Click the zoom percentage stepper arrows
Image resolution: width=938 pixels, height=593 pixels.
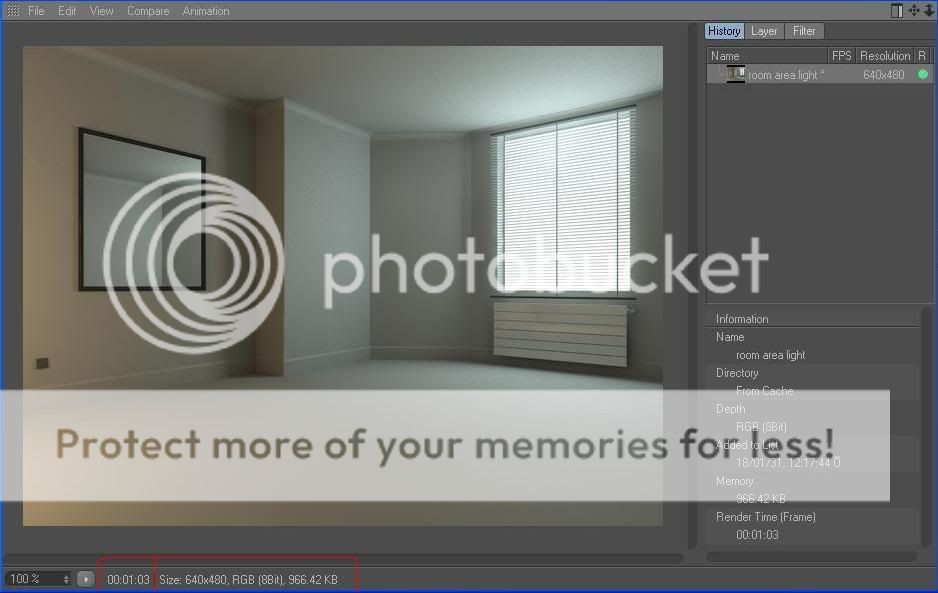(x=66, y=579)
